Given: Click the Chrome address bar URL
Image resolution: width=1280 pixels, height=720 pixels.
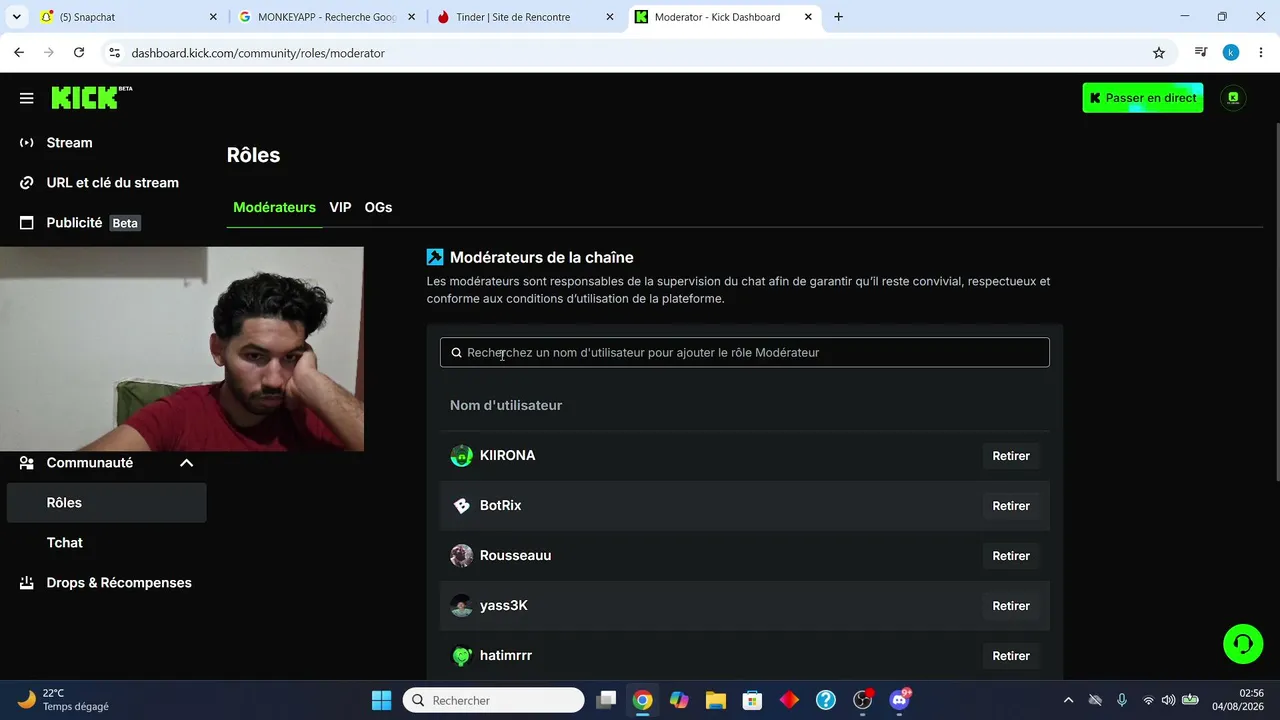Looking at the screenshot, I should [x=258, y=53].
